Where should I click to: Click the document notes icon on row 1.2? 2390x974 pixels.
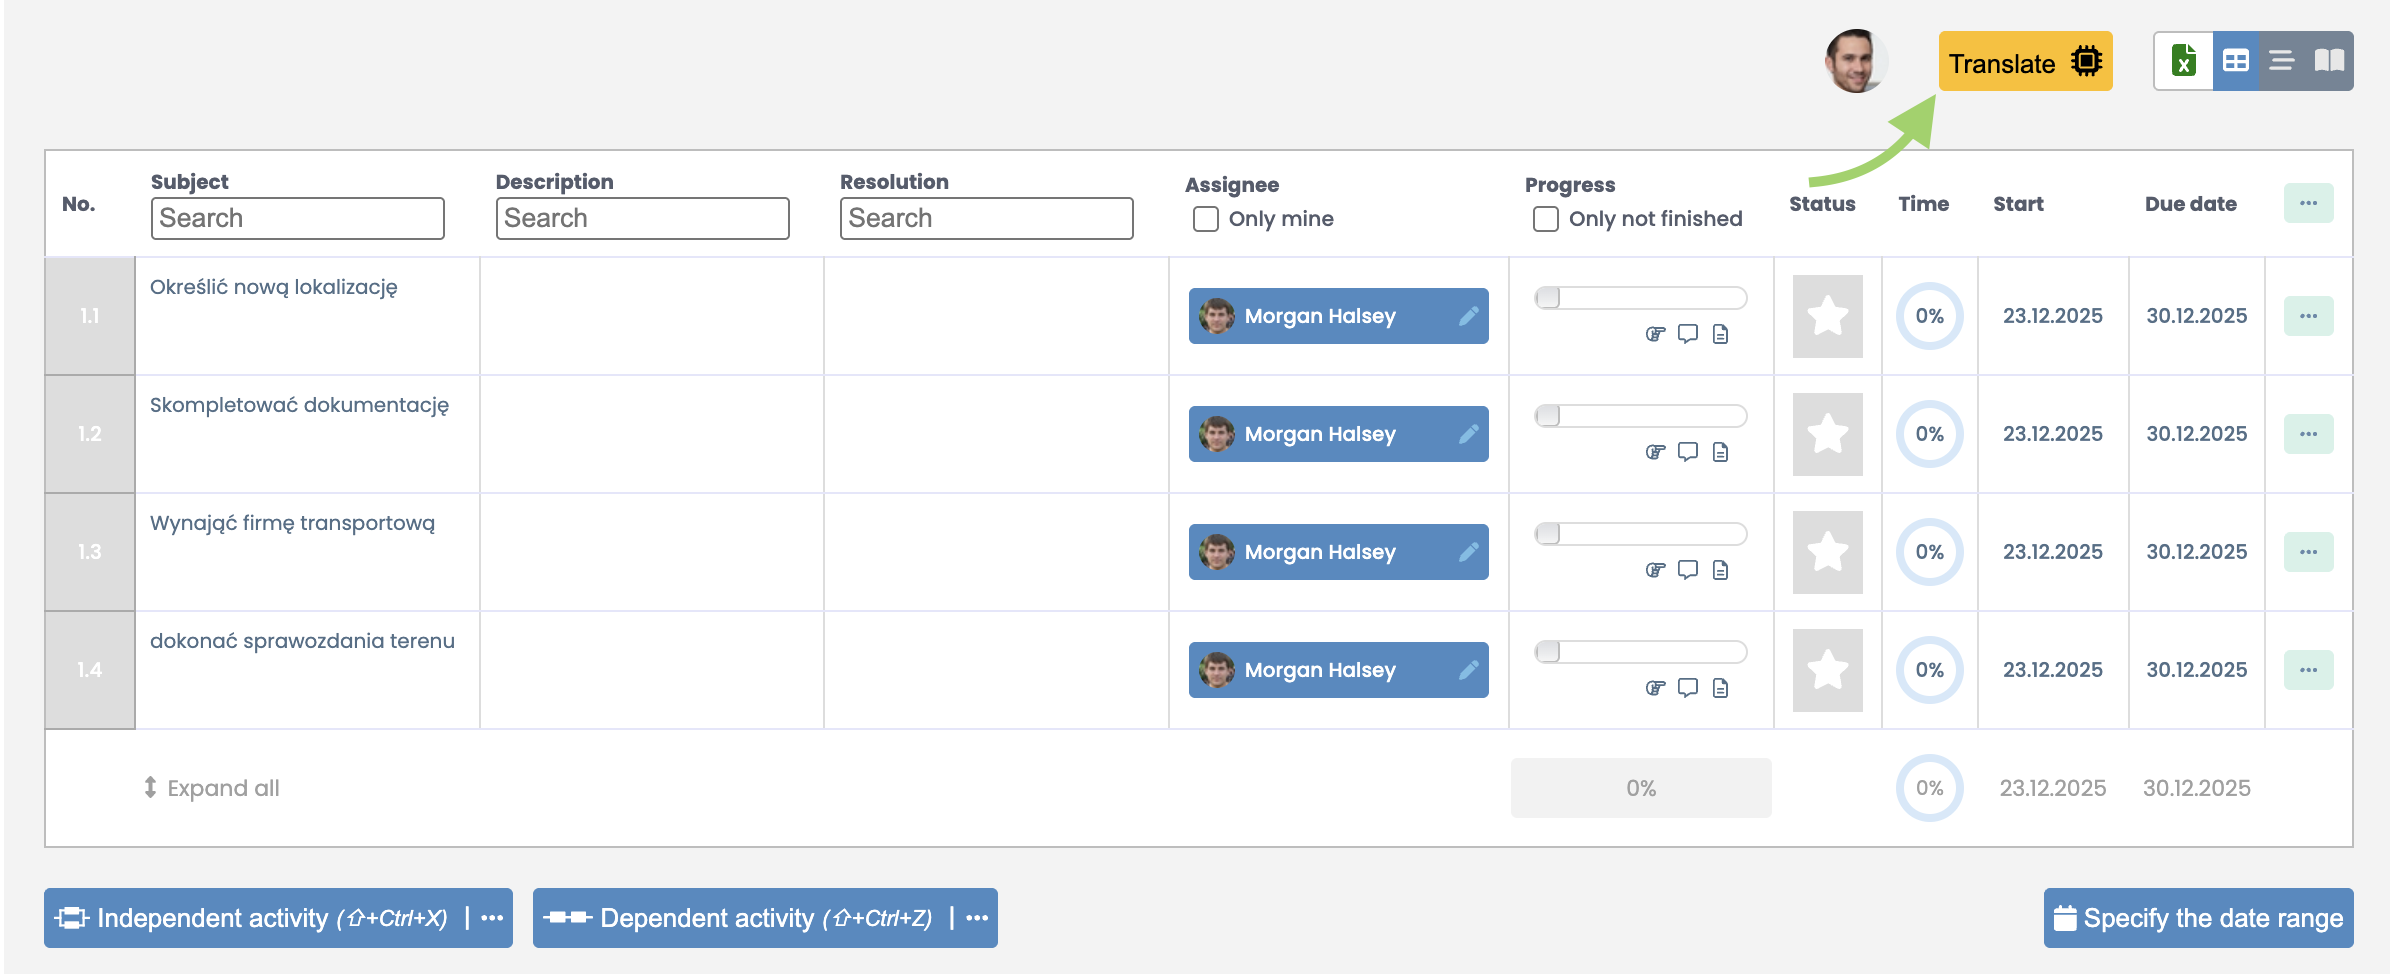[1721, 452]
